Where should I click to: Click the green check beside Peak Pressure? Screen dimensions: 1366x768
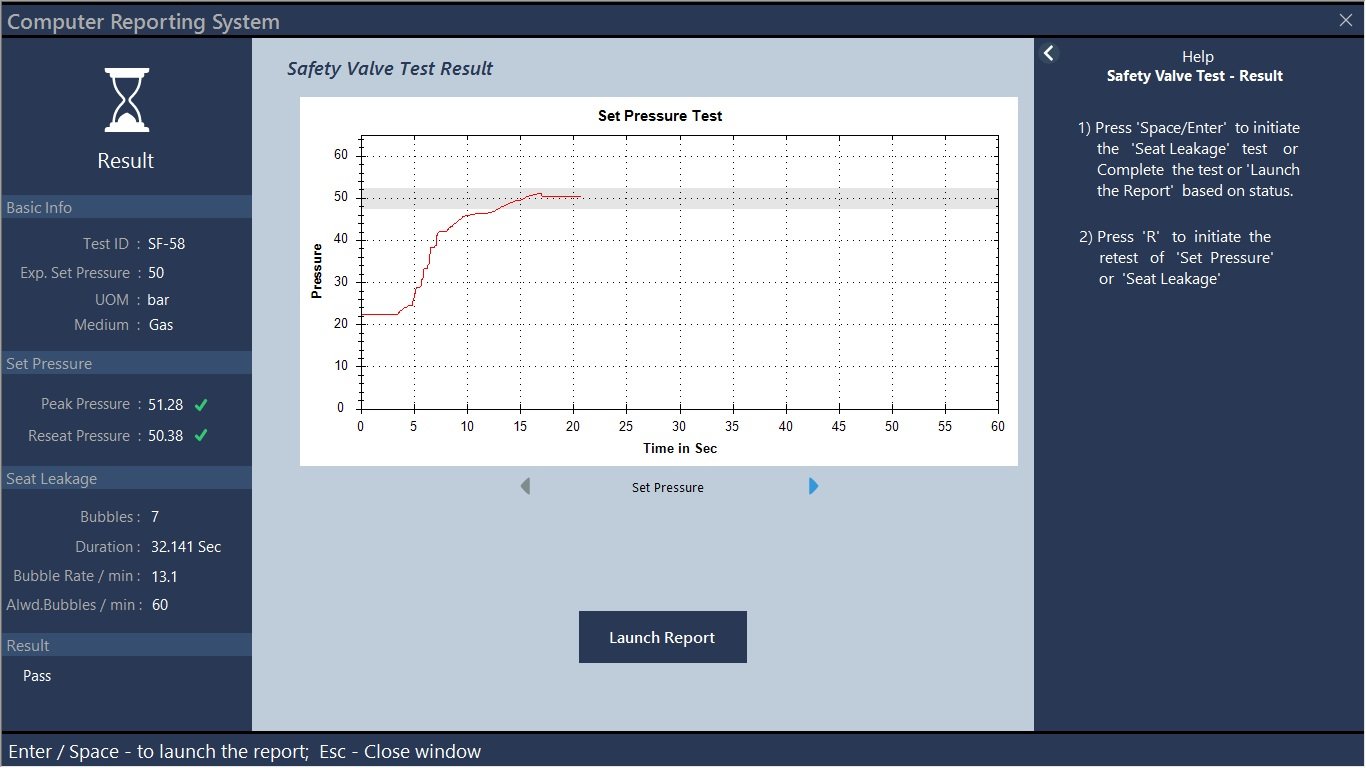pyautogui.click(x=201, y=405)
